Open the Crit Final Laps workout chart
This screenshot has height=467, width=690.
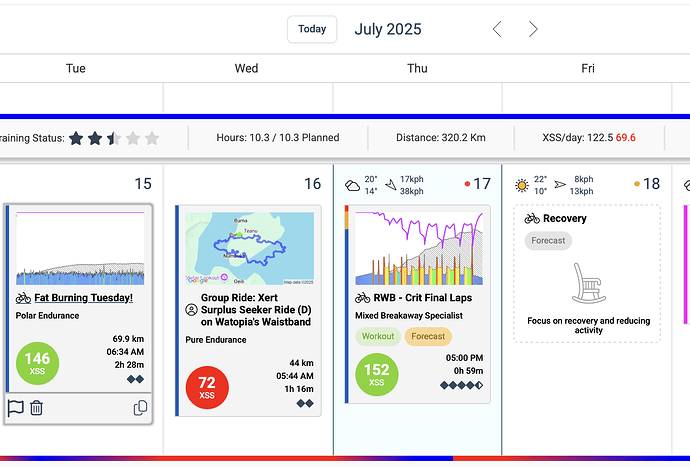(419, 248)
